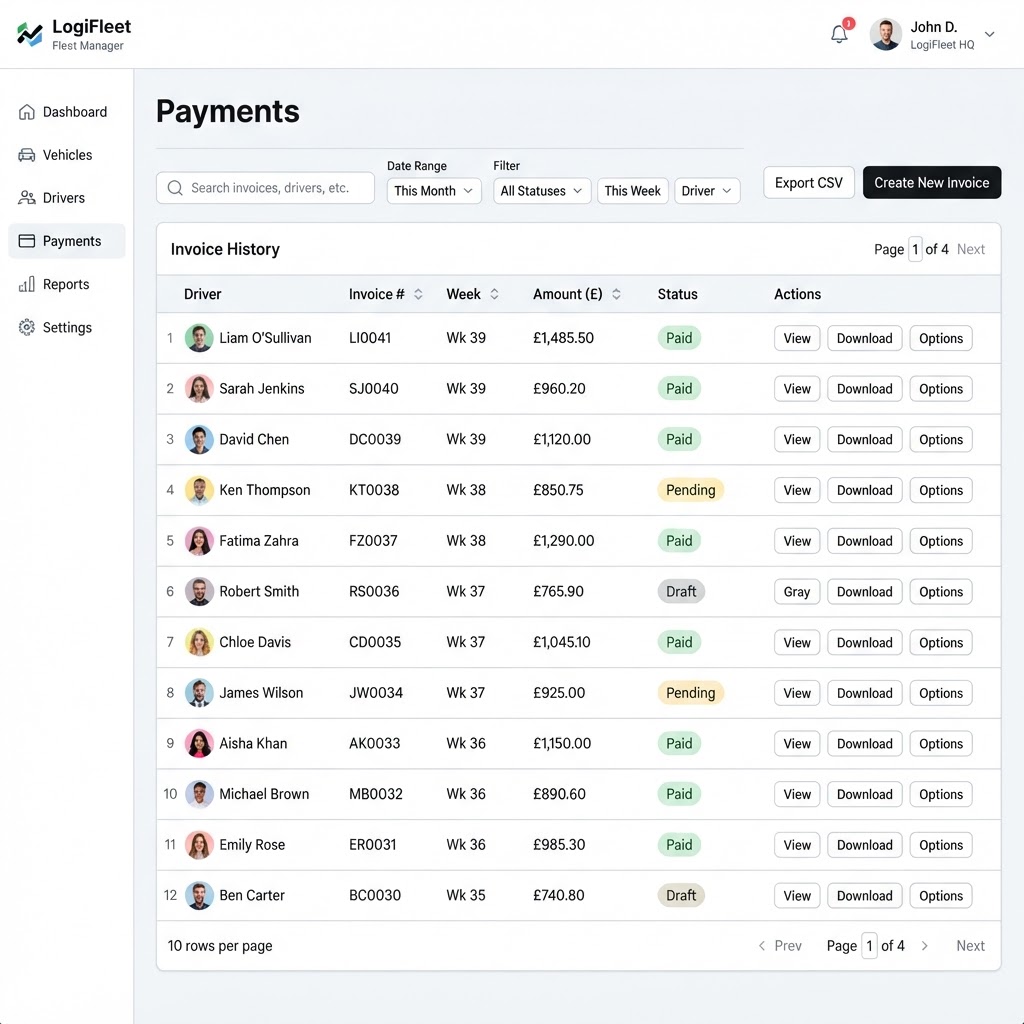This screenshot has width=1024, height=1024.
Task: Expand the user account chevron
Action: click(989, 34)
